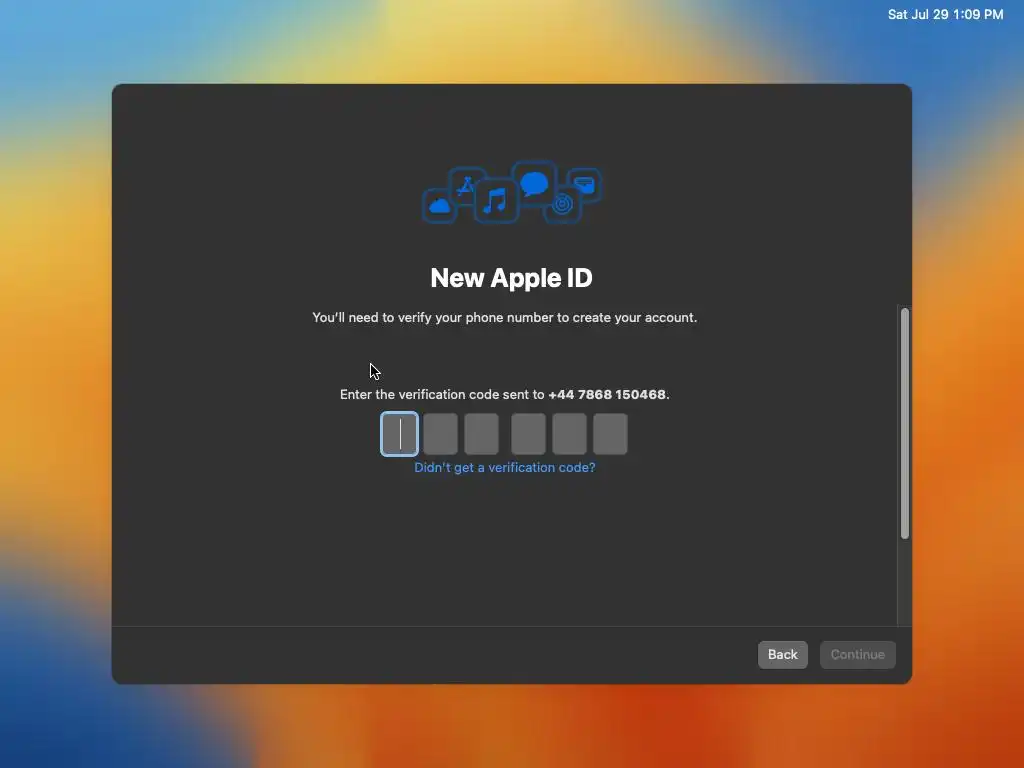This screenshot has height=768, width=1024.
Task: Click the "New Apple ID" heading
Action: (x=511, y=278)
